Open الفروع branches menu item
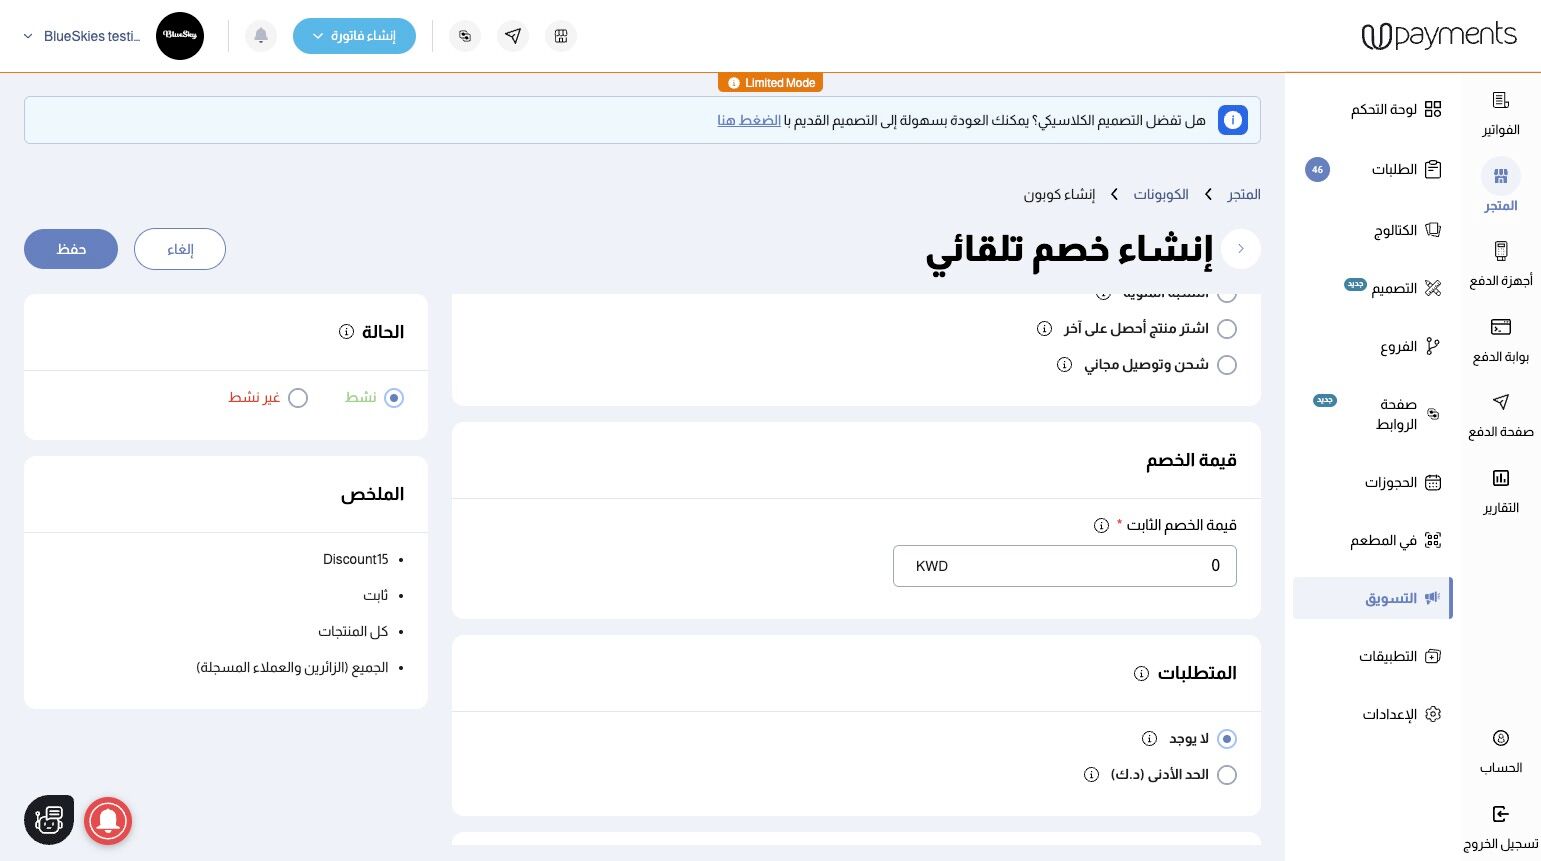 tap(1410, 346)
